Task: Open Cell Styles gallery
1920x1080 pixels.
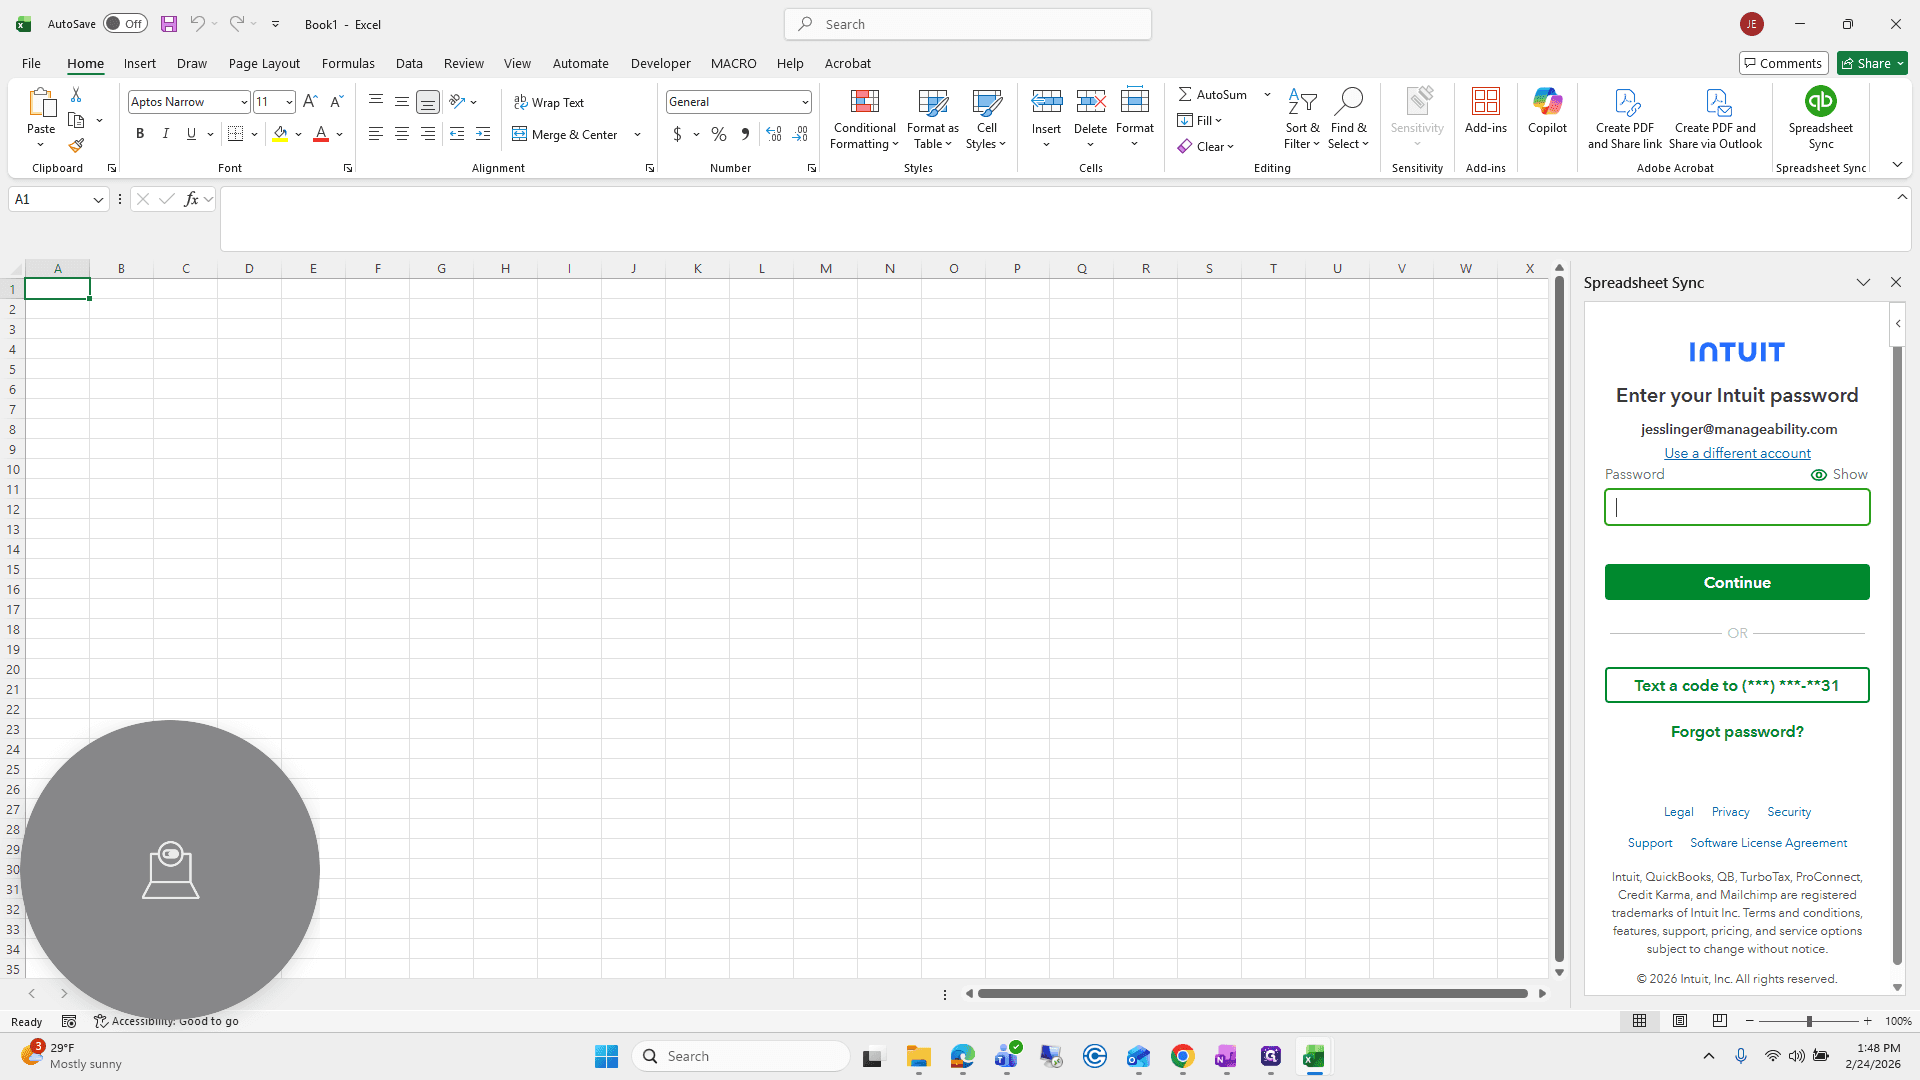Action: tap(986, 118)
